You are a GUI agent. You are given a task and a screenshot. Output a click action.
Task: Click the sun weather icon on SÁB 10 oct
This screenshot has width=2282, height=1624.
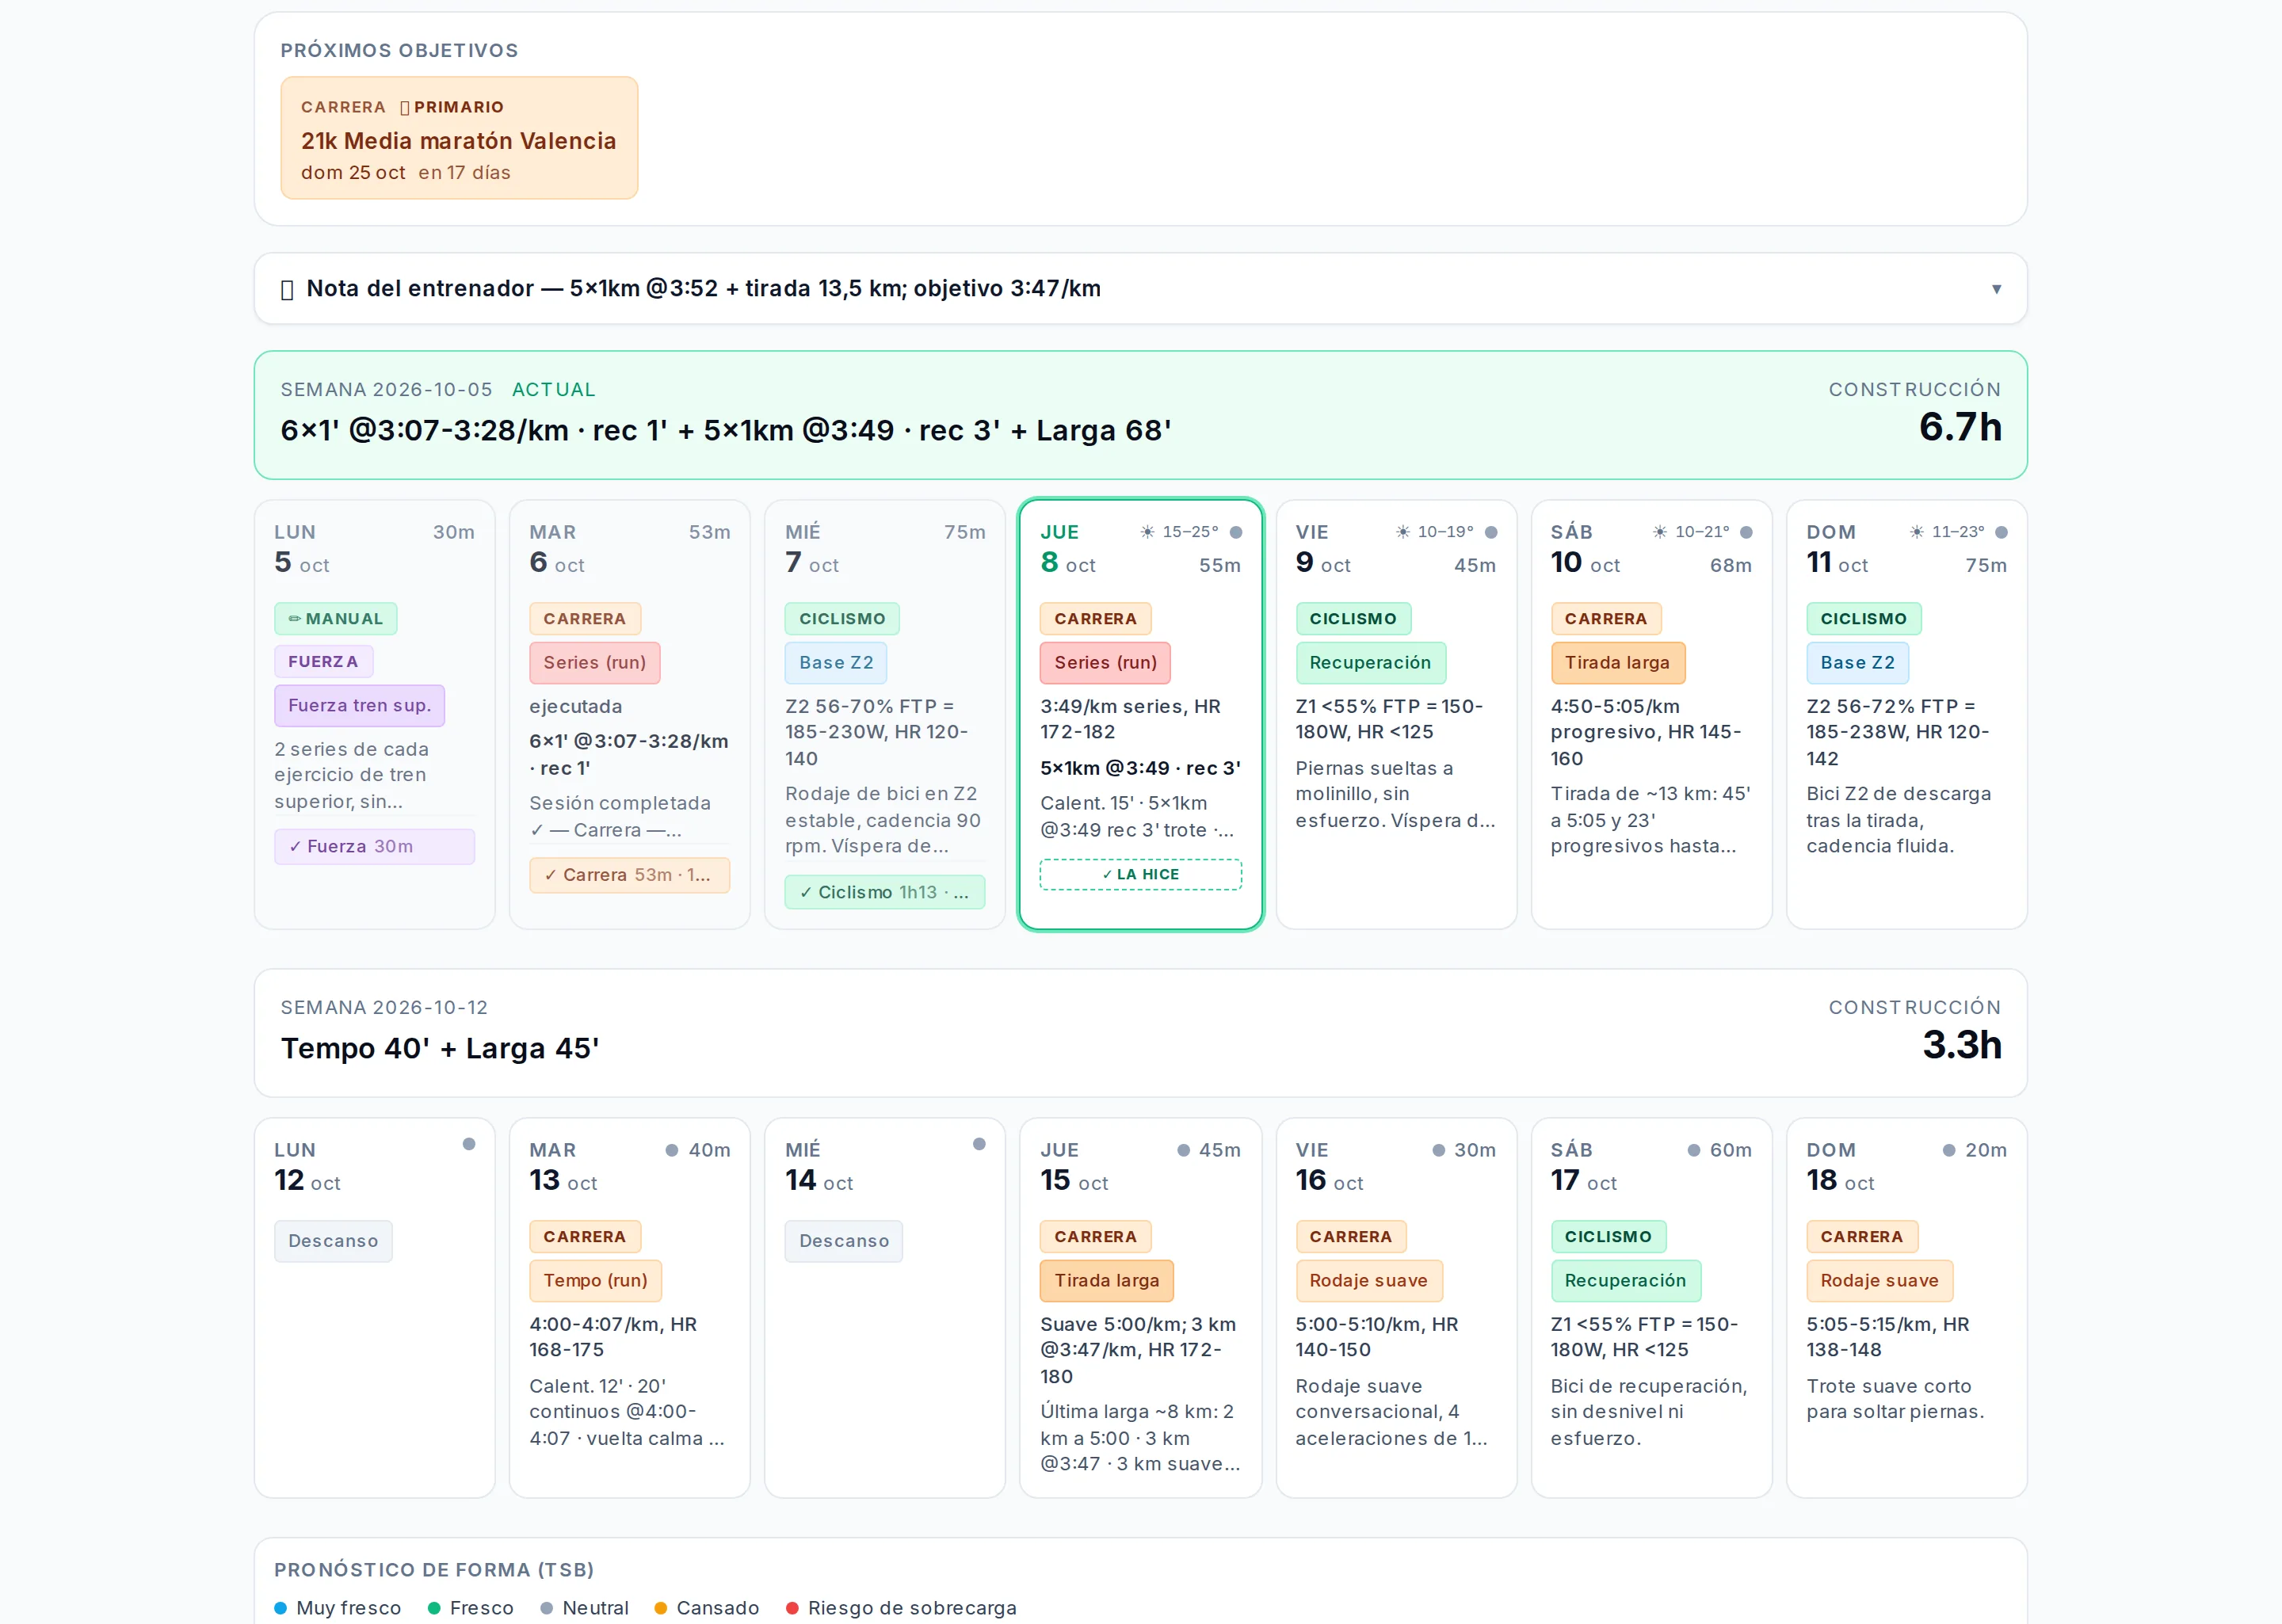(x=1659, y=532)
